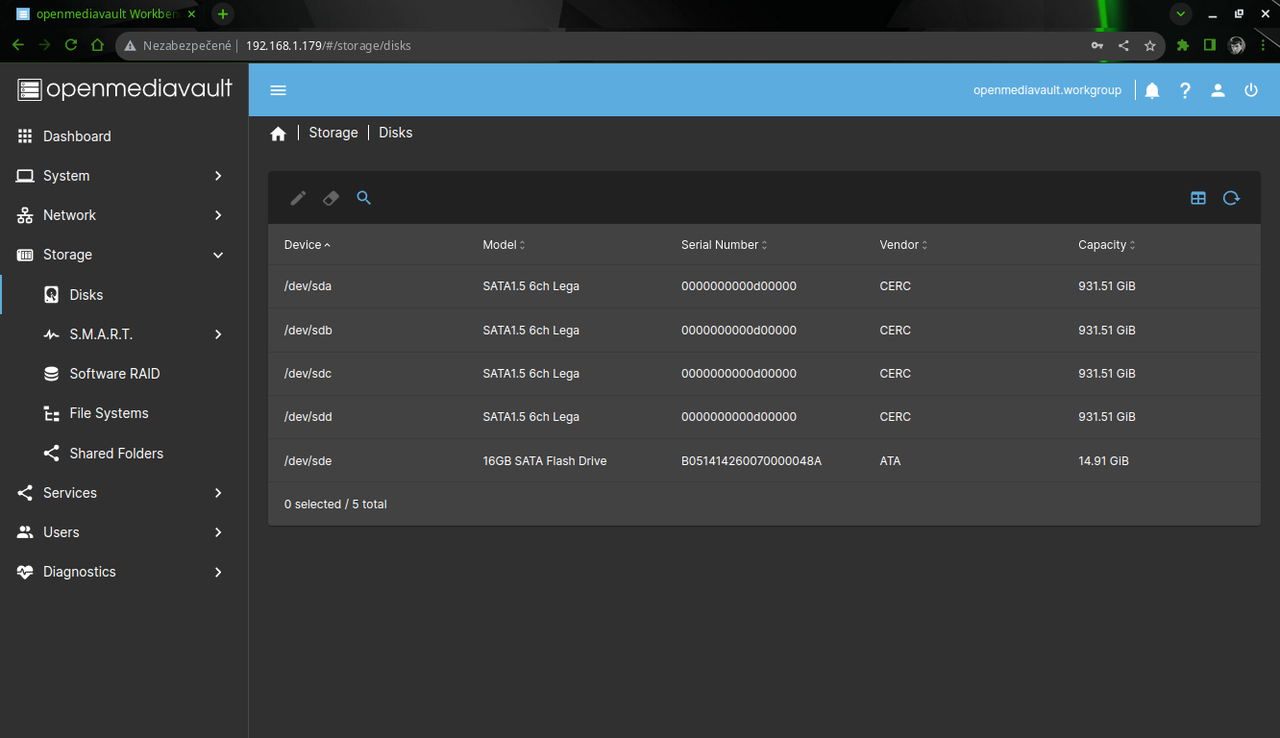Click the 14.91 GiB capacity cell
Viewport: 1280px width, 738px height.
tap(1103, 461)
